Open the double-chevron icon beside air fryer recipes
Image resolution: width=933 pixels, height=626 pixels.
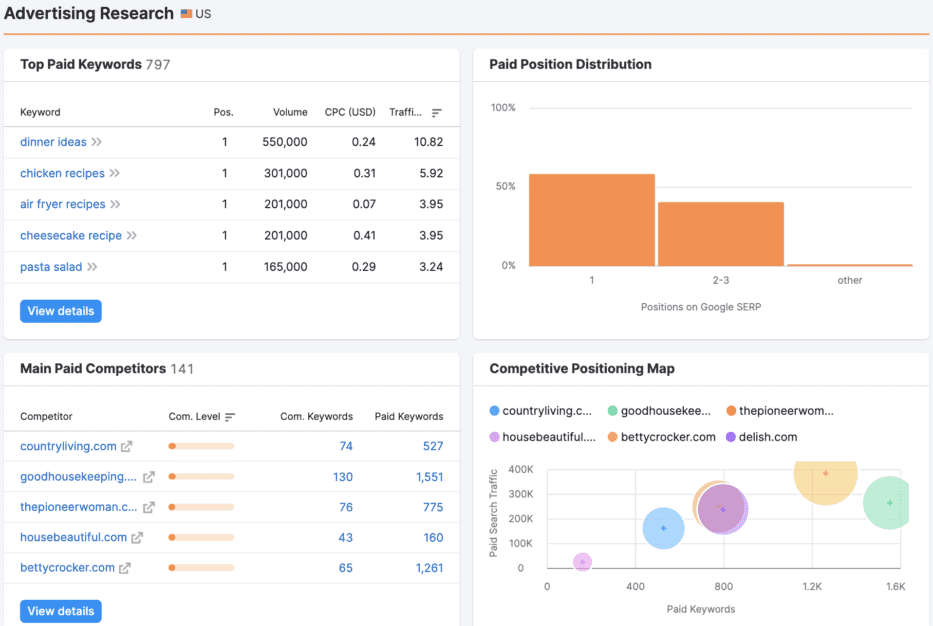[x=115, y=204]
